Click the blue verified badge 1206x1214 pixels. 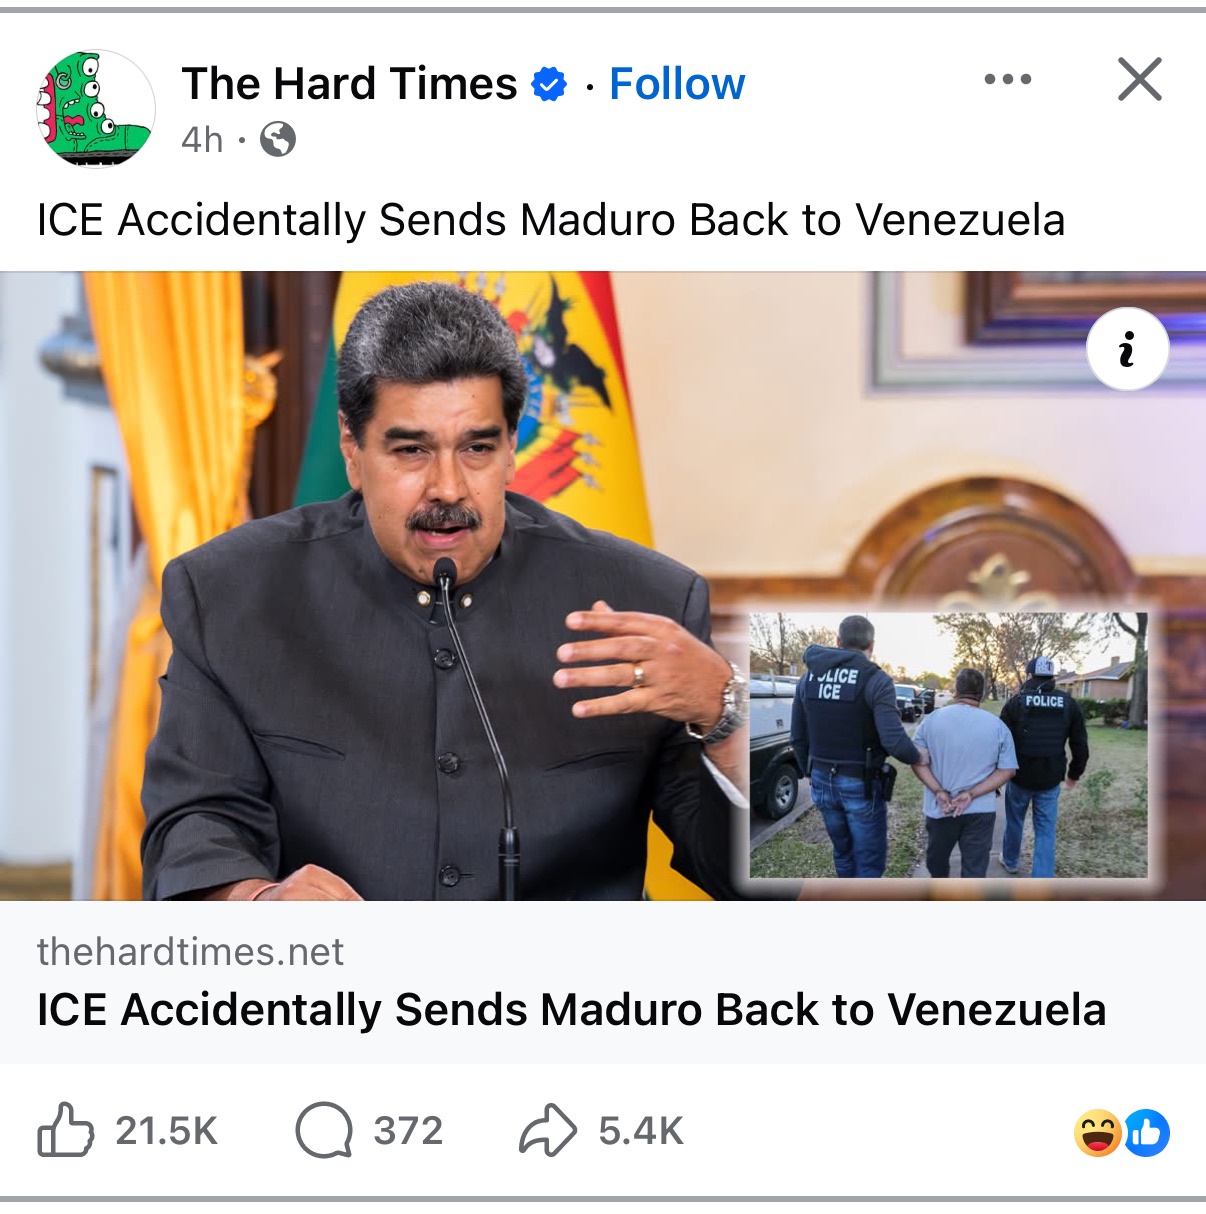click(x=548, y=84)
